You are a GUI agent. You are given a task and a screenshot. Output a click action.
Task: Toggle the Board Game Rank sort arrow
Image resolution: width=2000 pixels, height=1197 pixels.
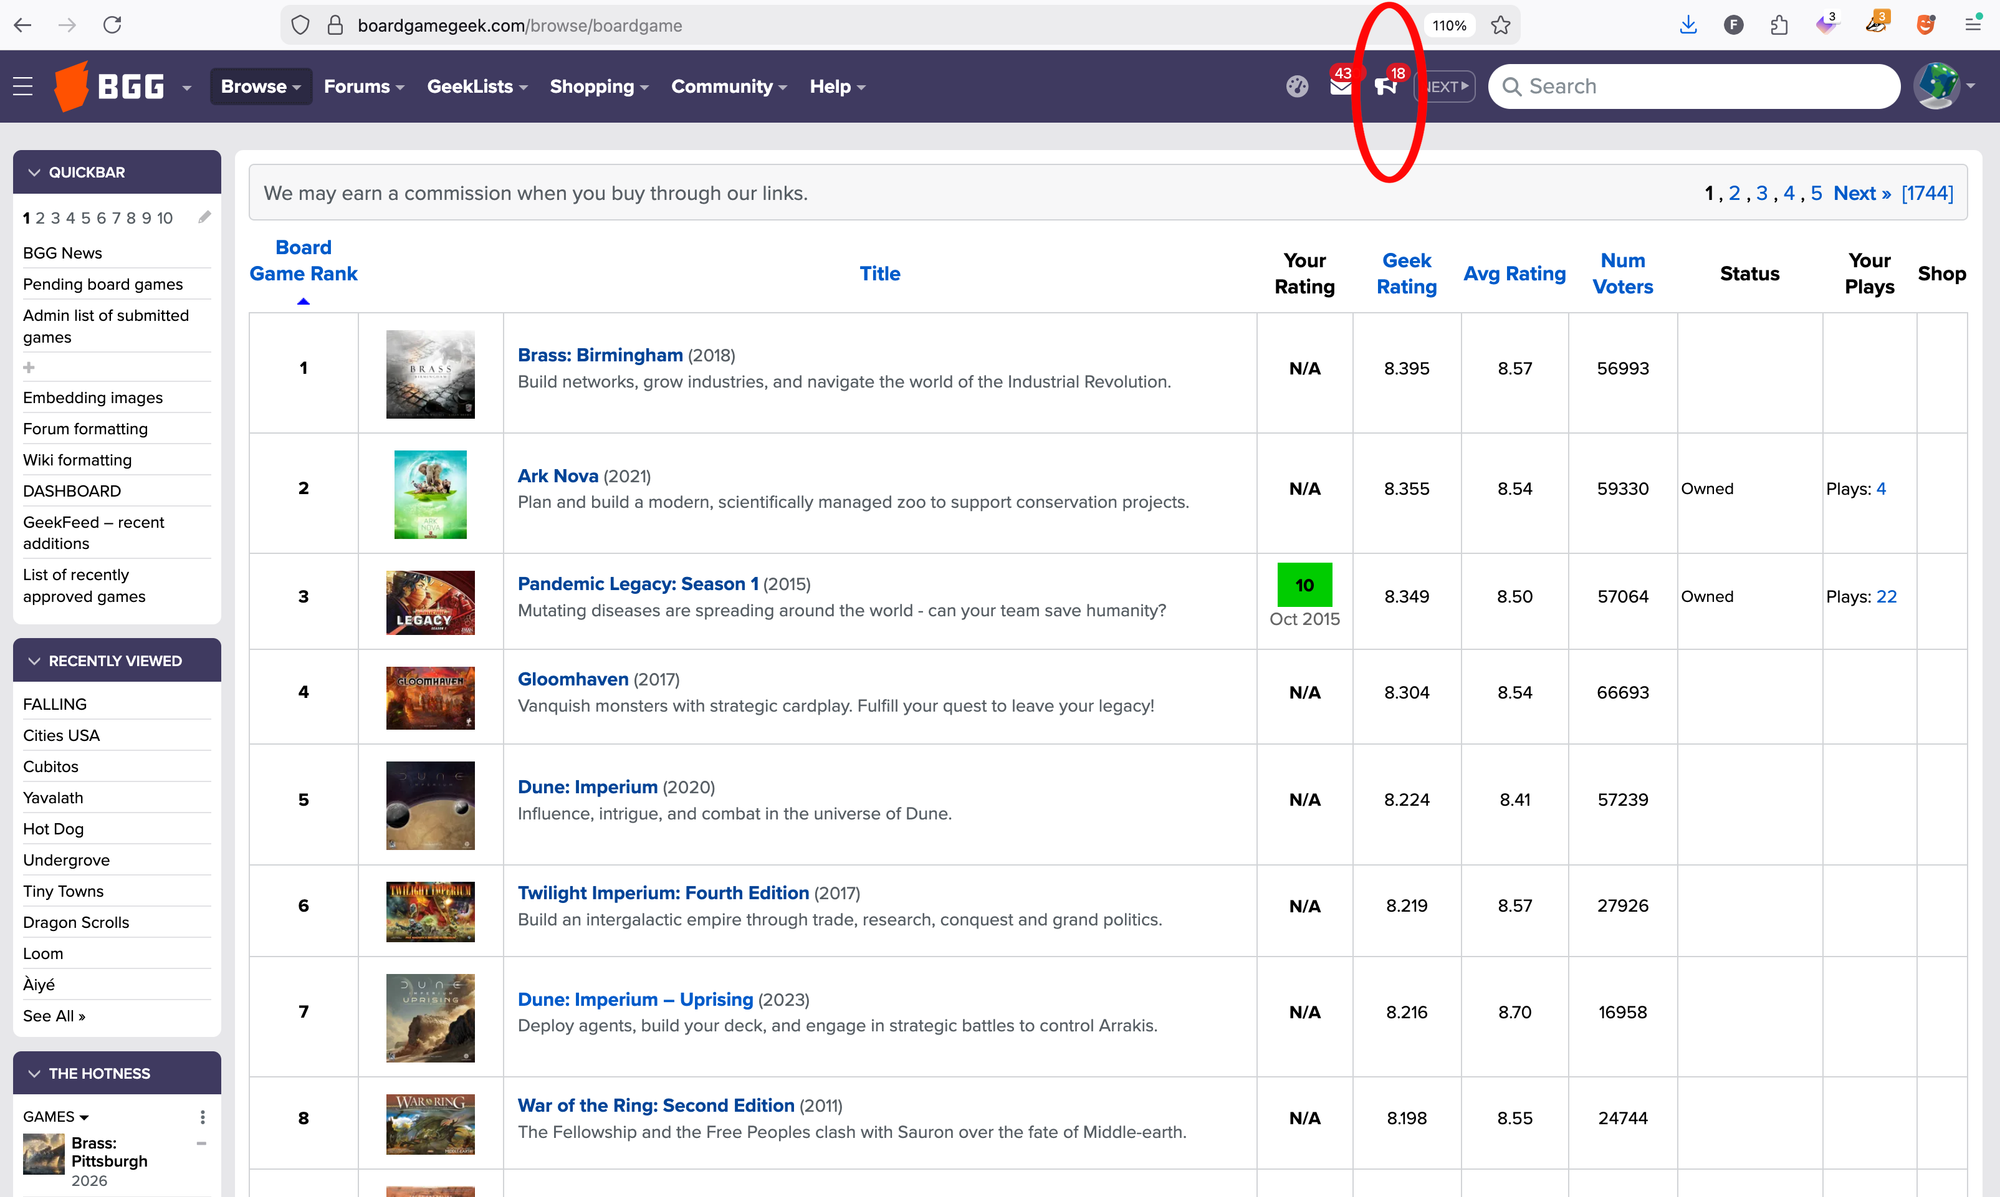point(303,301)
